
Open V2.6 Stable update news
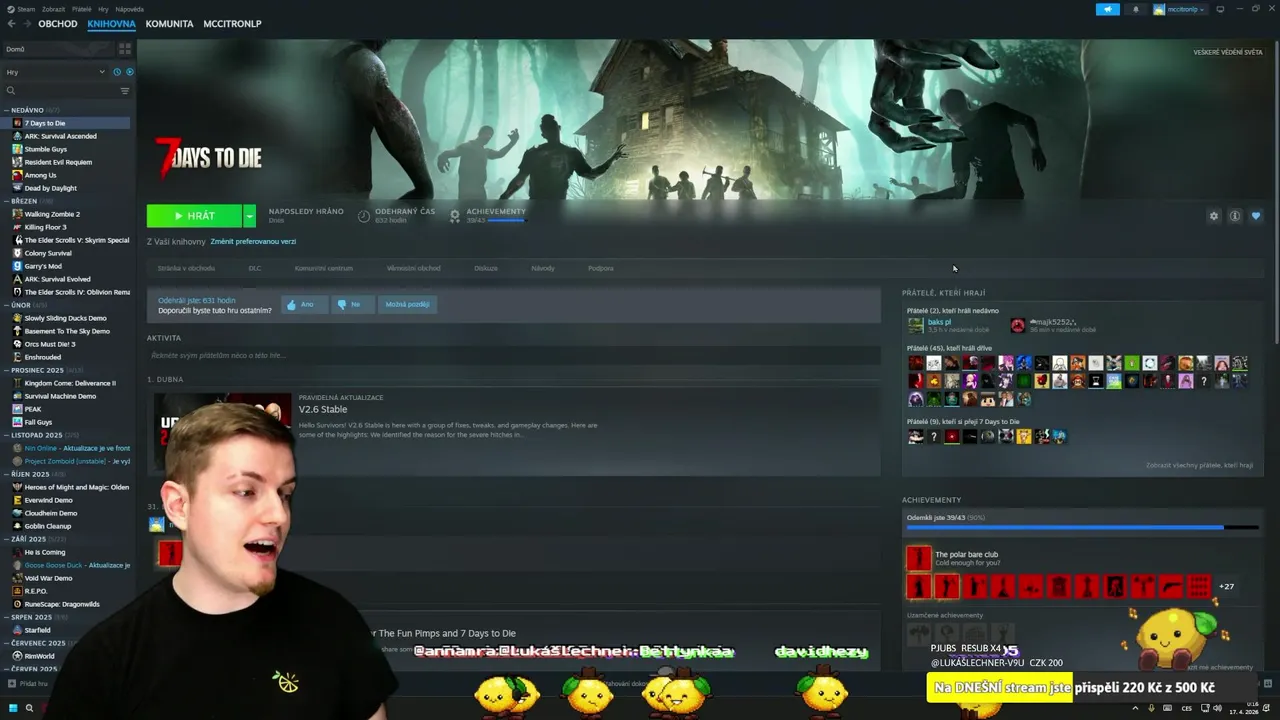coord(323,409)
